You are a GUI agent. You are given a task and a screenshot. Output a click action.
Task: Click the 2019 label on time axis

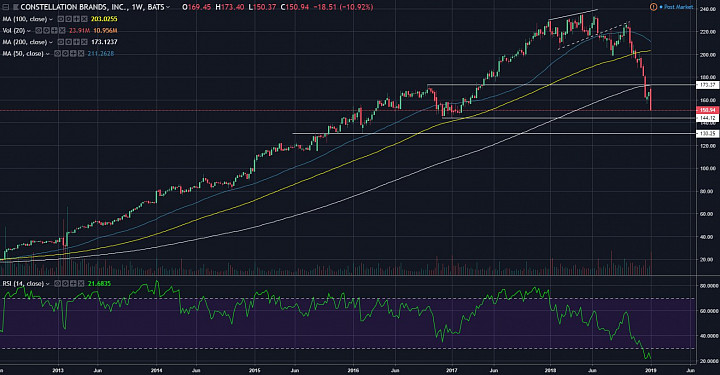coord(651,369)
